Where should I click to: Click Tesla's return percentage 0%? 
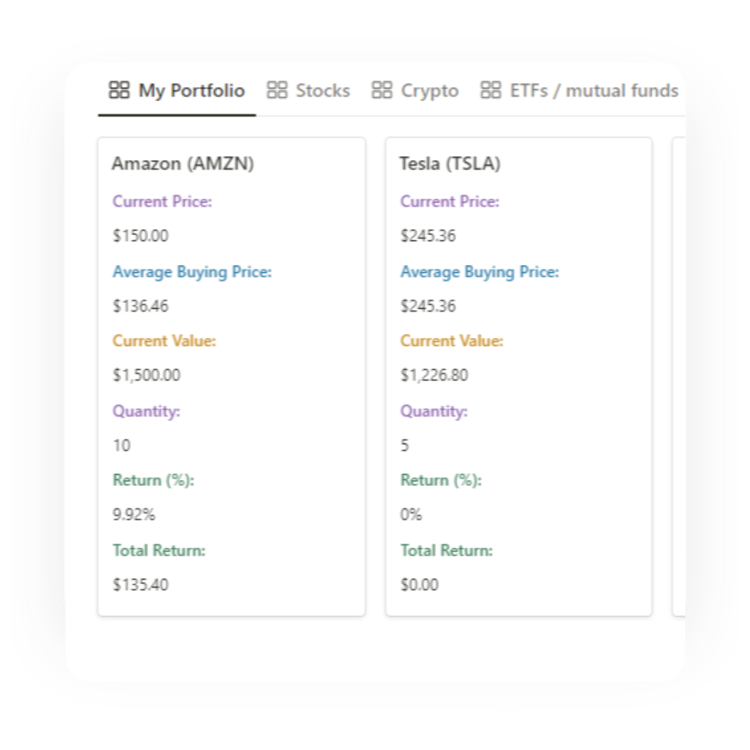point(411,515)
